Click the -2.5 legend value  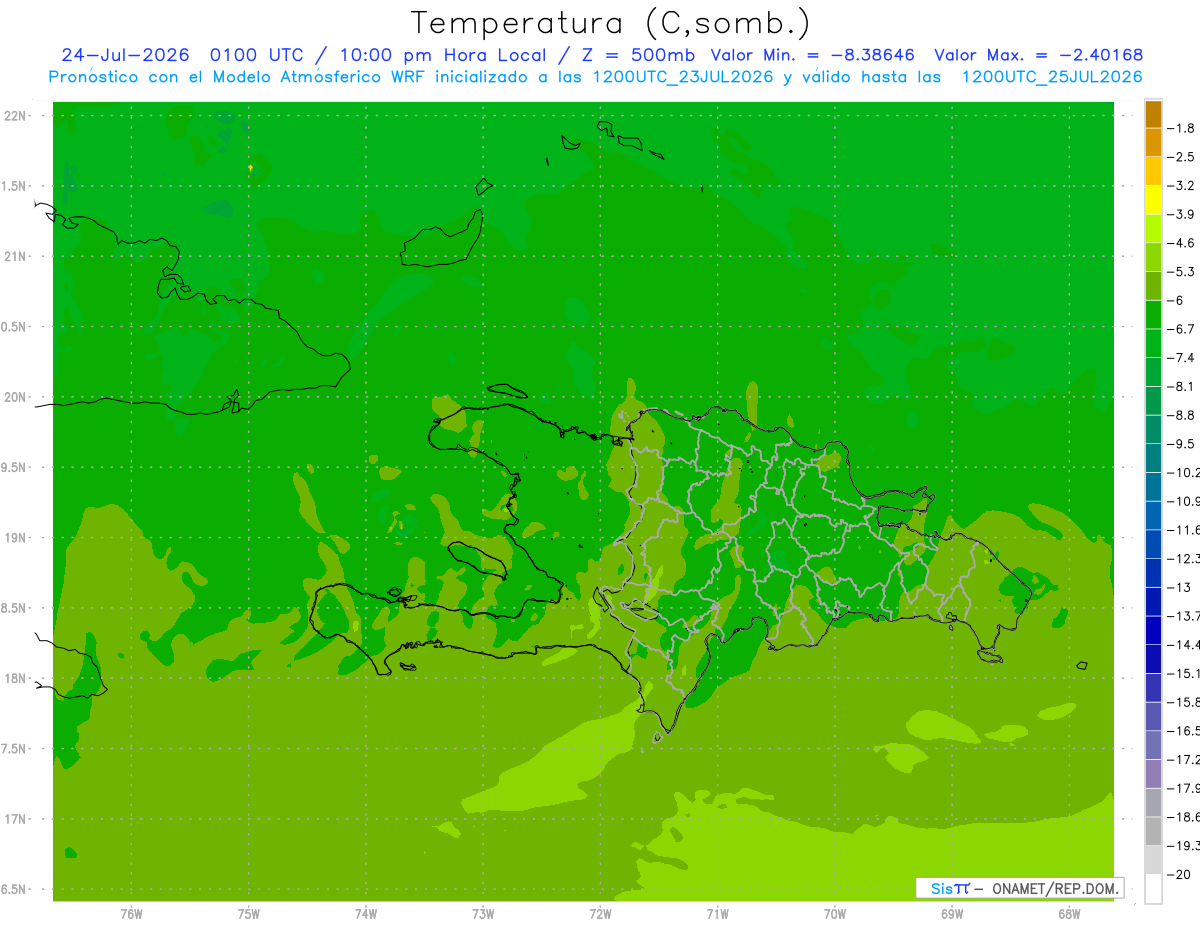1181,157
